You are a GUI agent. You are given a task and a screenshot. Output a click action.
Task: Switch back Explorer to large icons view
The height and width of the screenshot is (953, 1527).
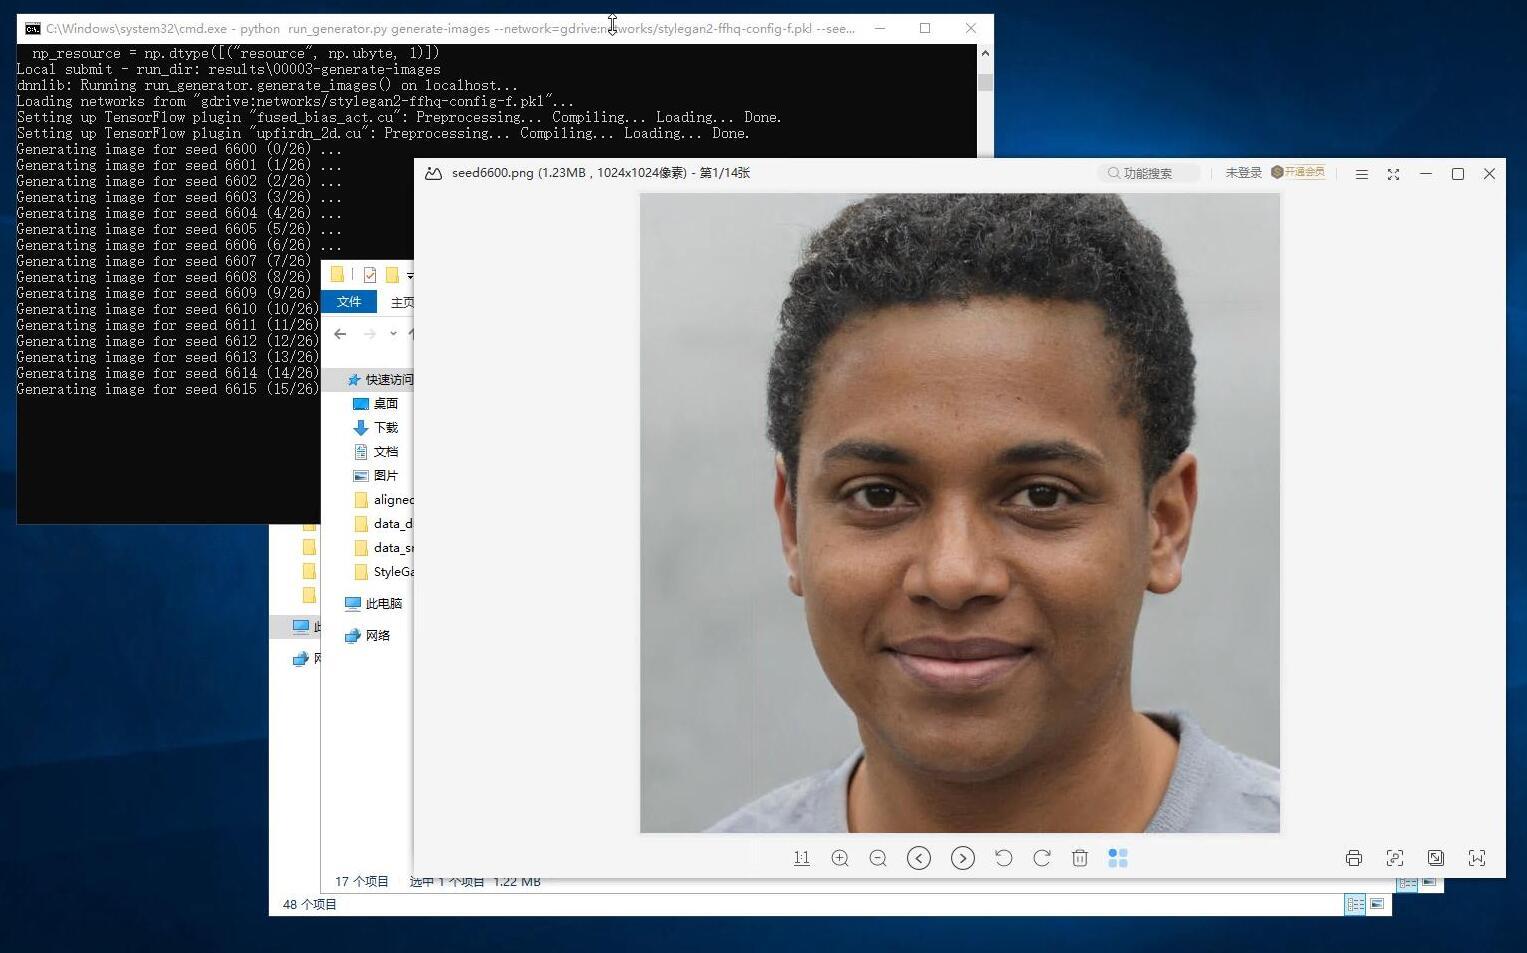[1377, 904]
